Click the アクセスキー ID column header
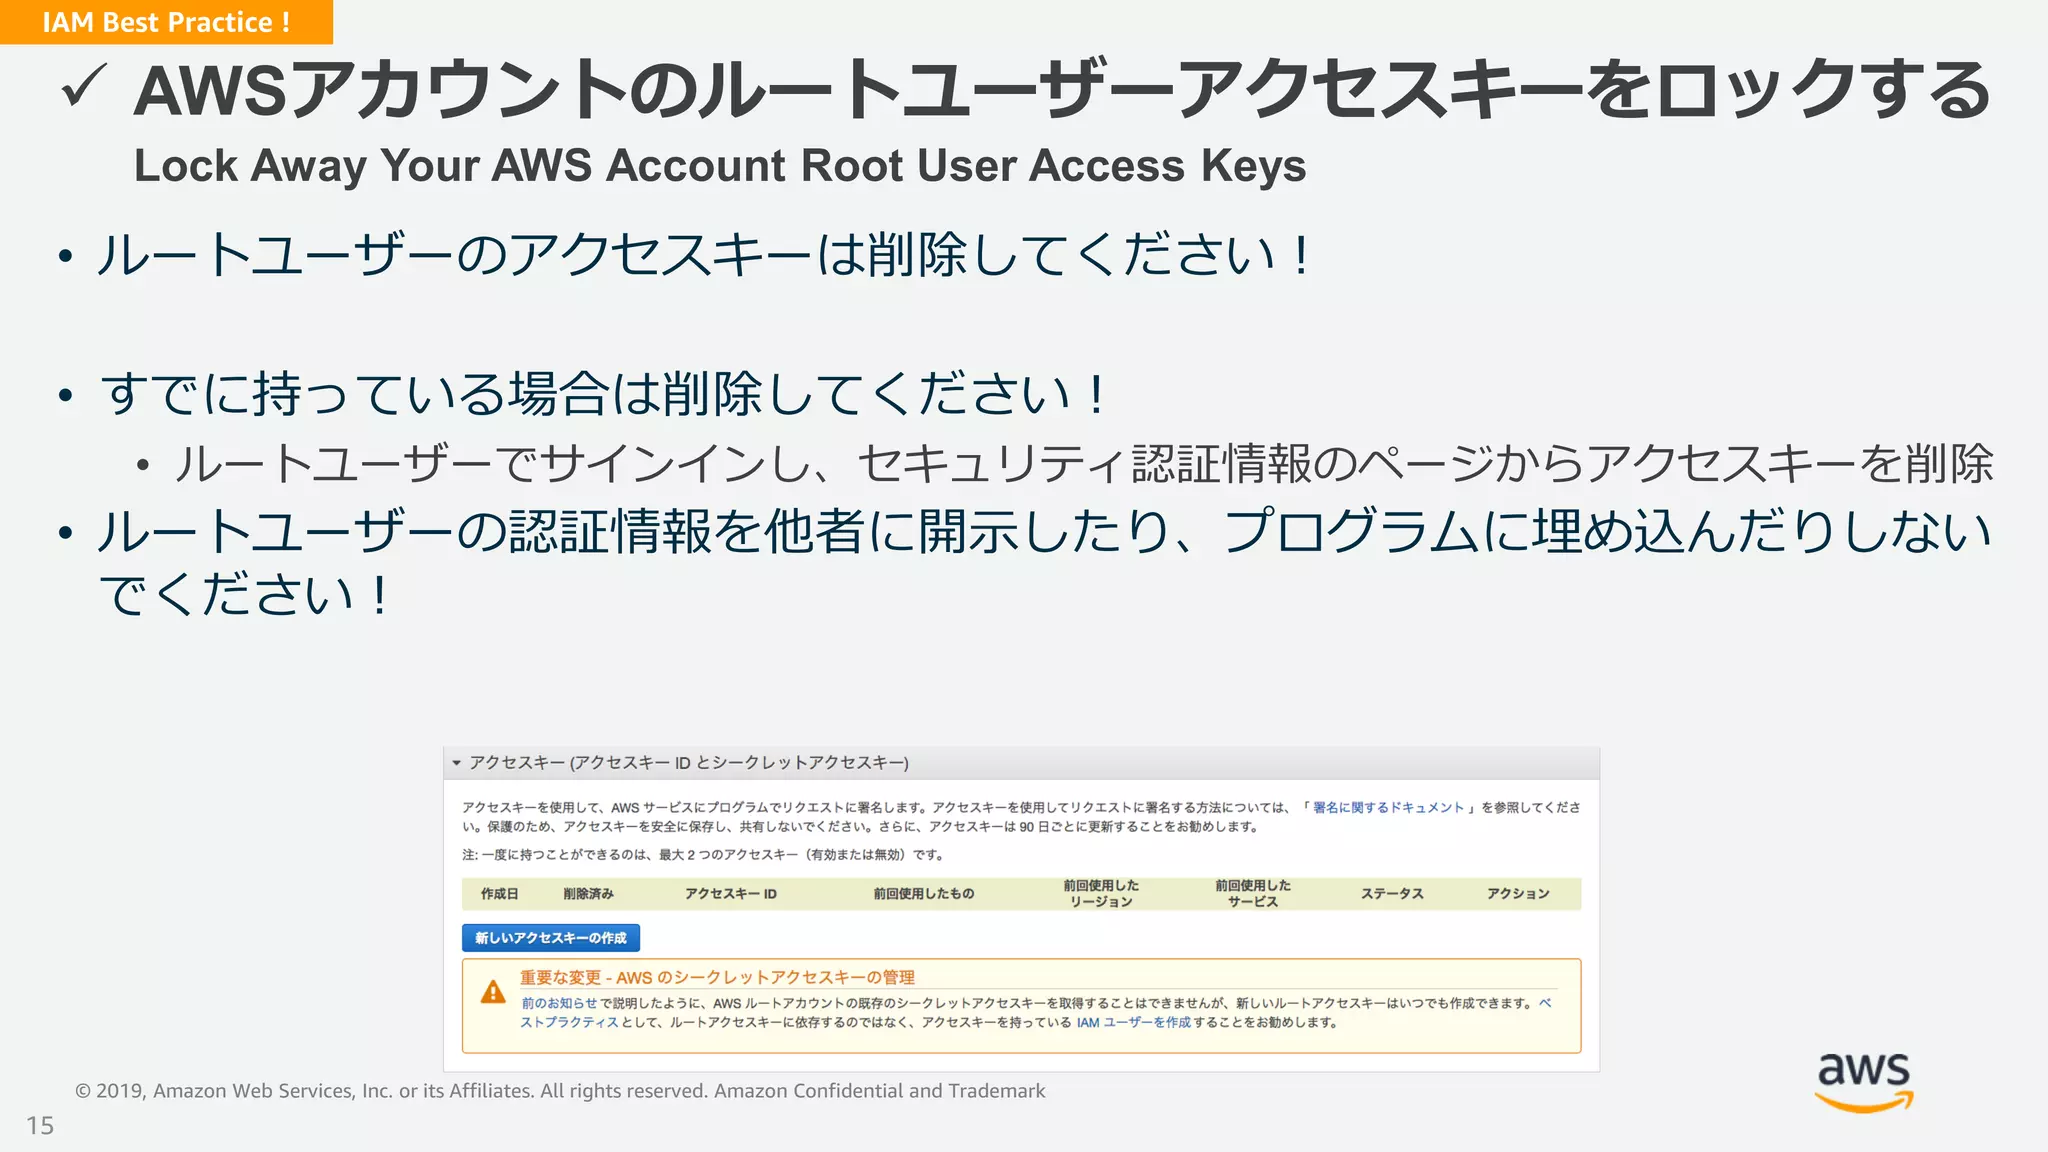2048x1152 pixels. [731, 894]
